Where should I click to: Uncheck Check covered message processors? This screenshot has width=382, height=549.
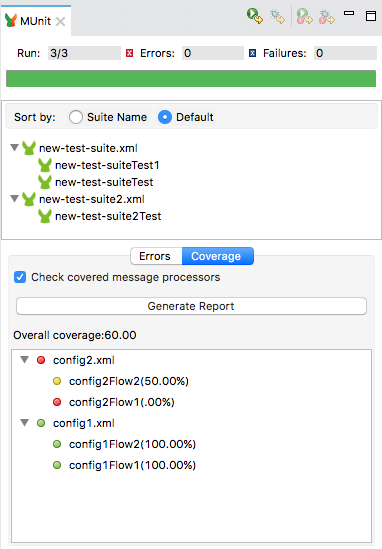coord(20,277)
